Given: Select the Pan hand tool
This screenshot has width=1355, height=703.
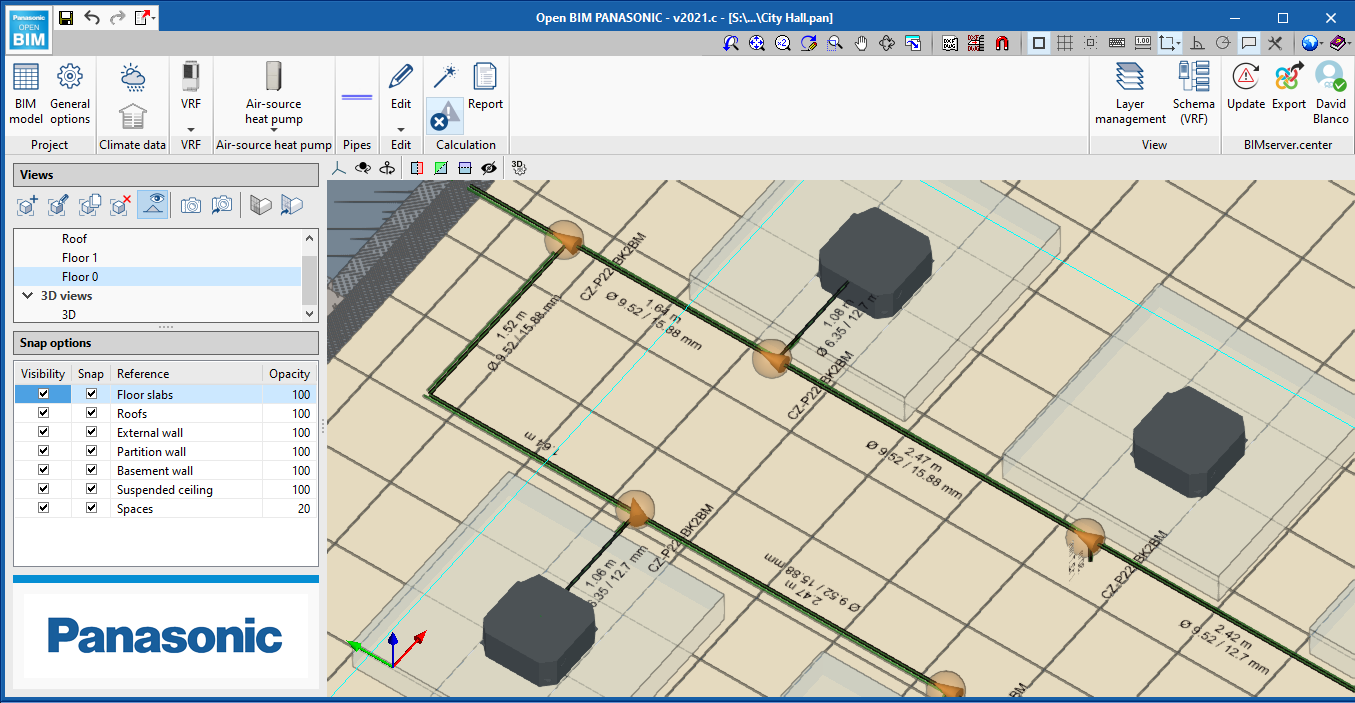Looking at the screenshot, I should [861, 43].
